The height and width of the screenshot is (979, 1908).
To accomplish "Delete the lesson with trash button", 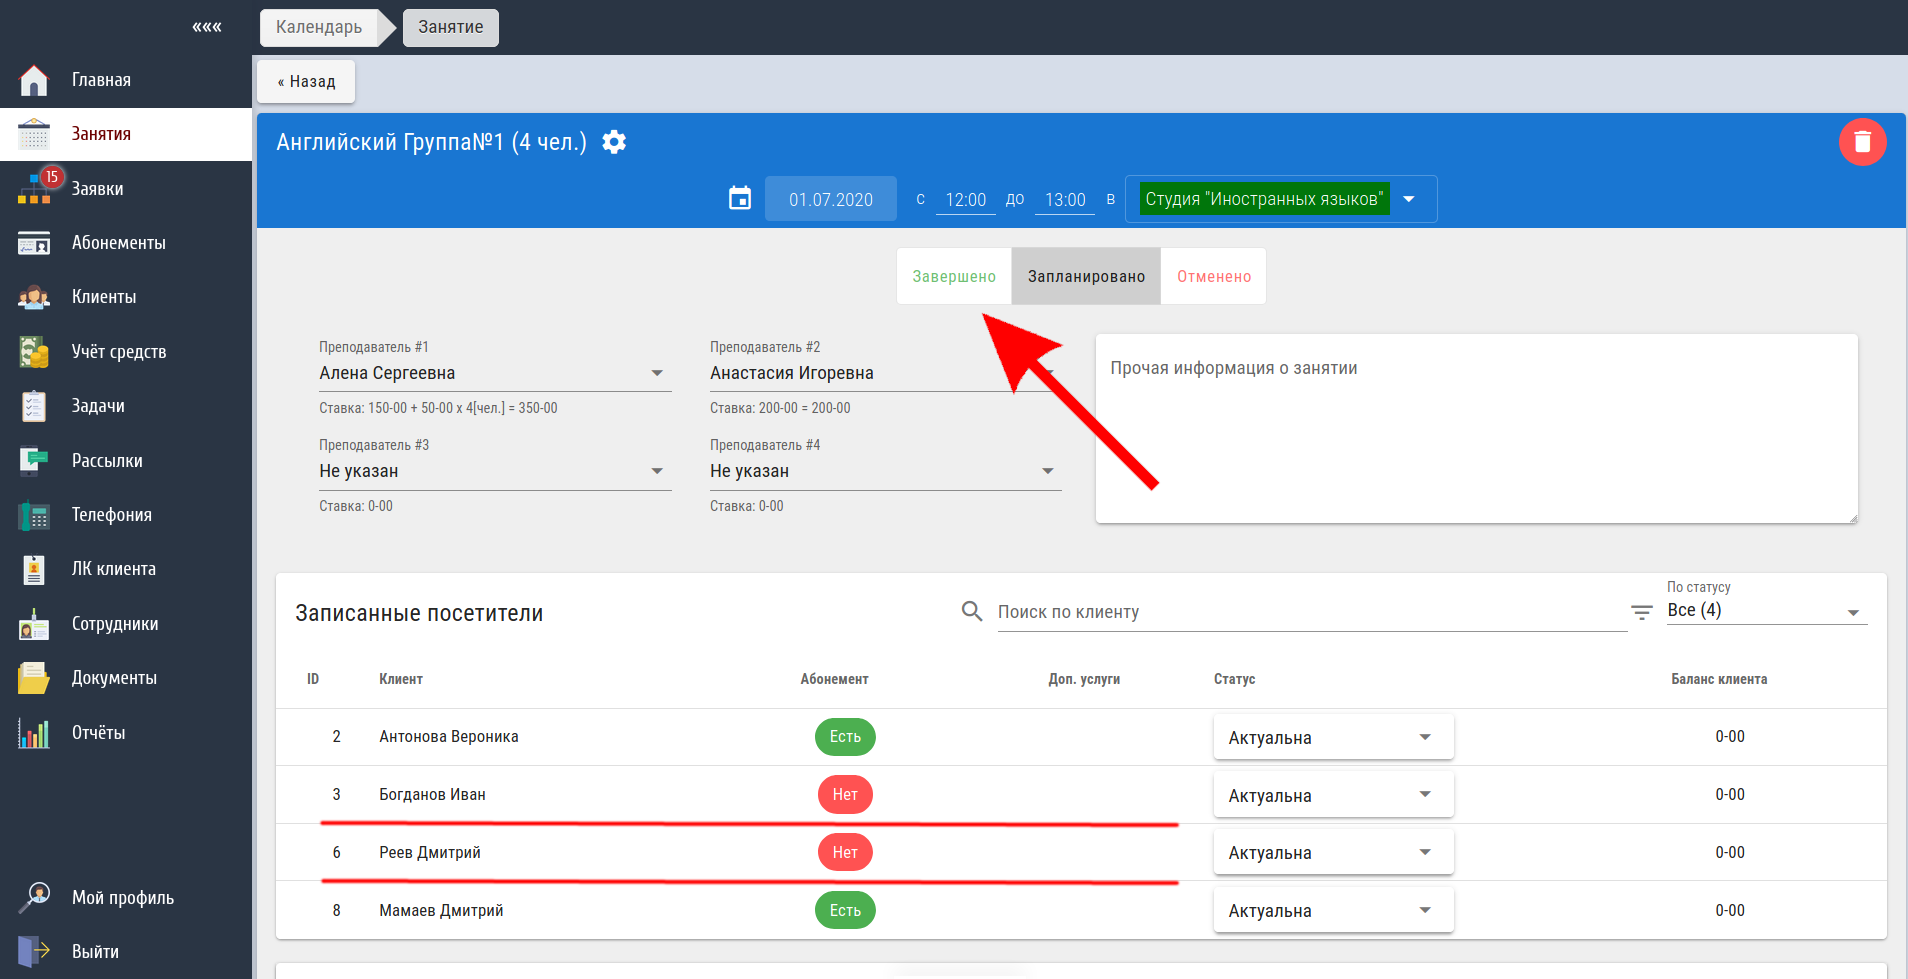I will pyautogui.click(x=1862, y=142).
